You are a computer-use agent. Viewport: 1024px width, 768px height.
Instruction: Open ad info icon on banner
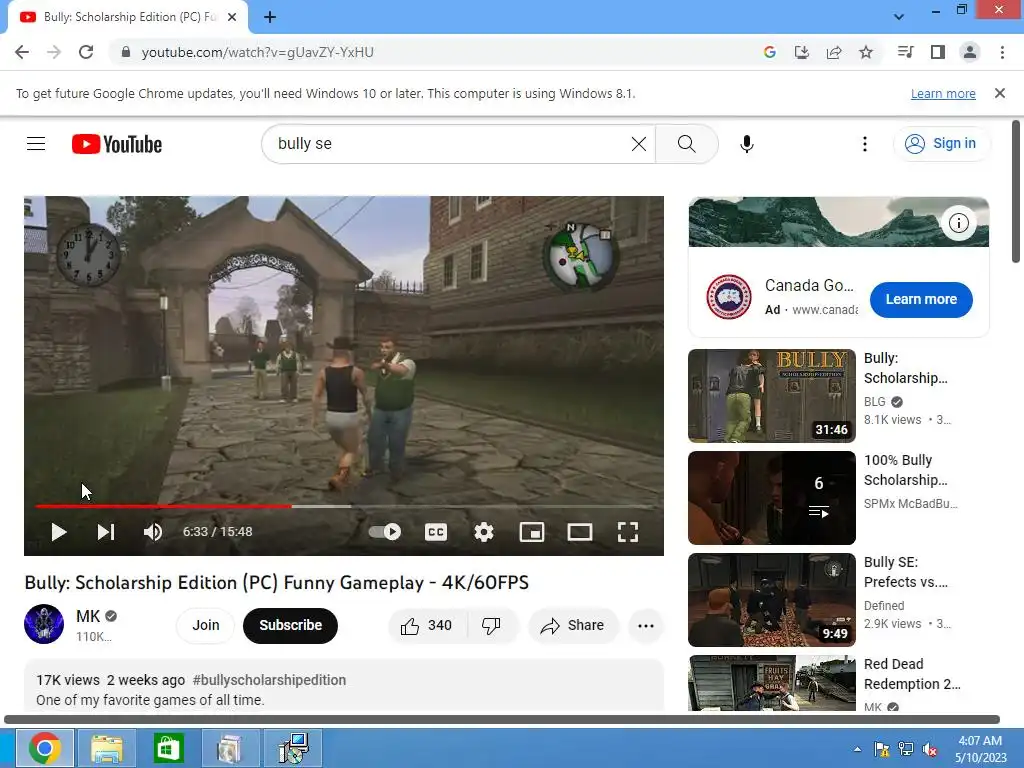(958, 223)
